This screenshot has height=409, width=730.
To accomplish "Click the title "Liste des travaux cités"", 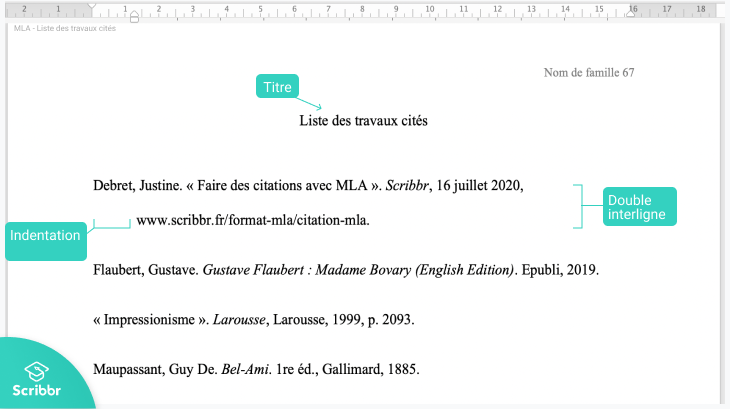I will [363, 121].
